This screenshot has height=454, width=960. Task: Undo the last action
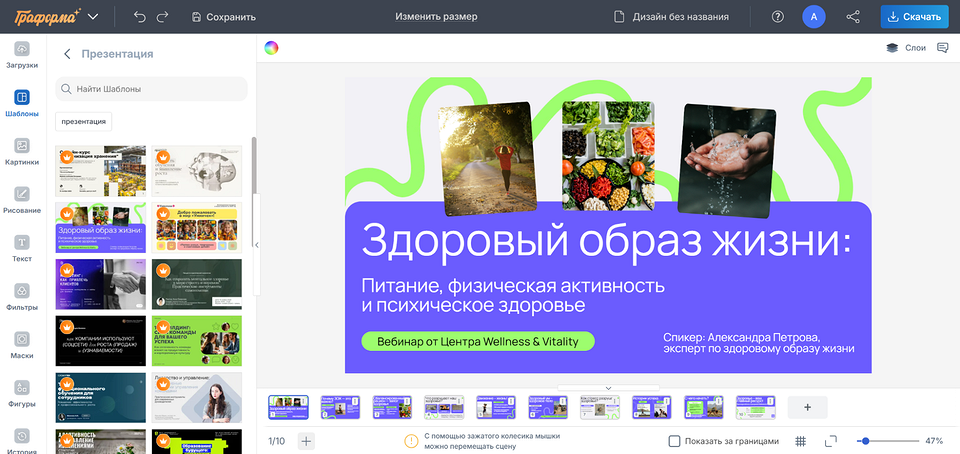pos(140,17)
